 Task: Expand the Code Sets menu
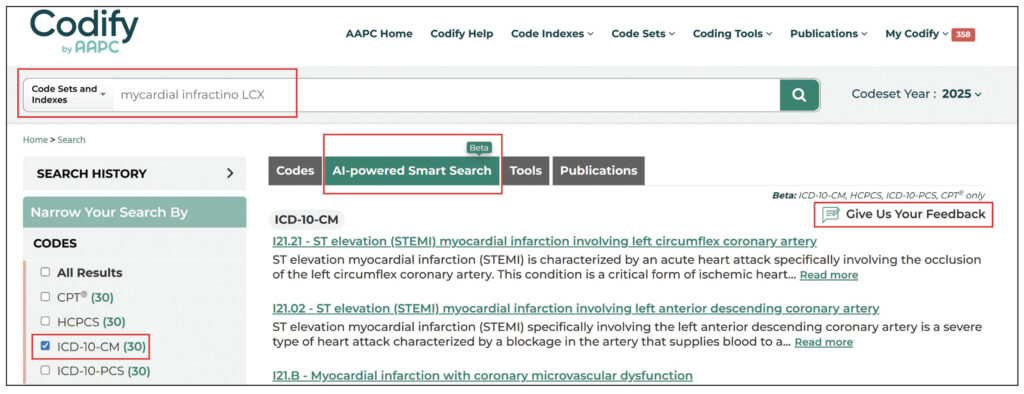click(643, 33)
